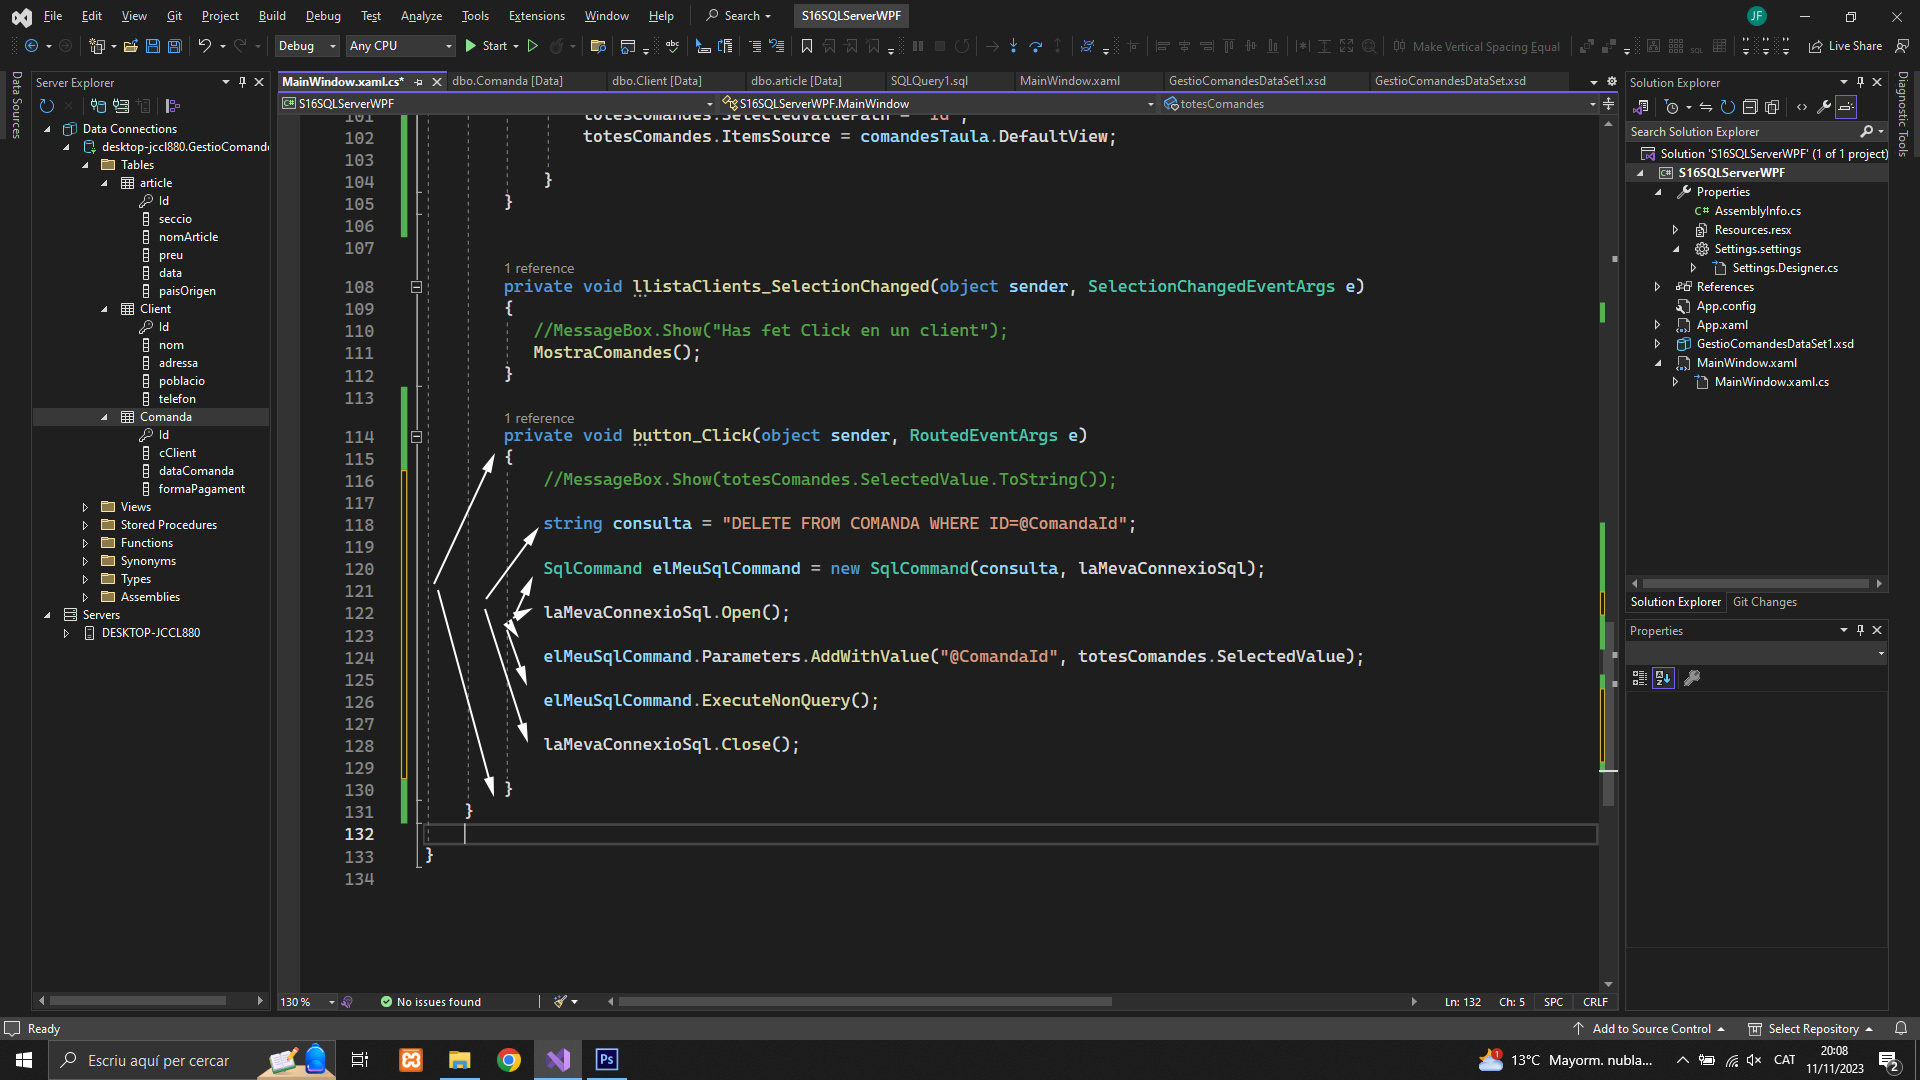Click Collapse All in Solution Explorer

1750,107
